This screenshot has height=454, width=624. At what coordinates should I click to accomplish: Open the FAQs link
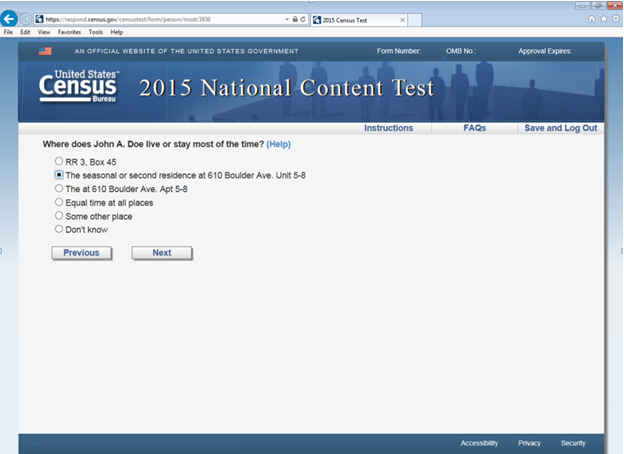[474, 128]
